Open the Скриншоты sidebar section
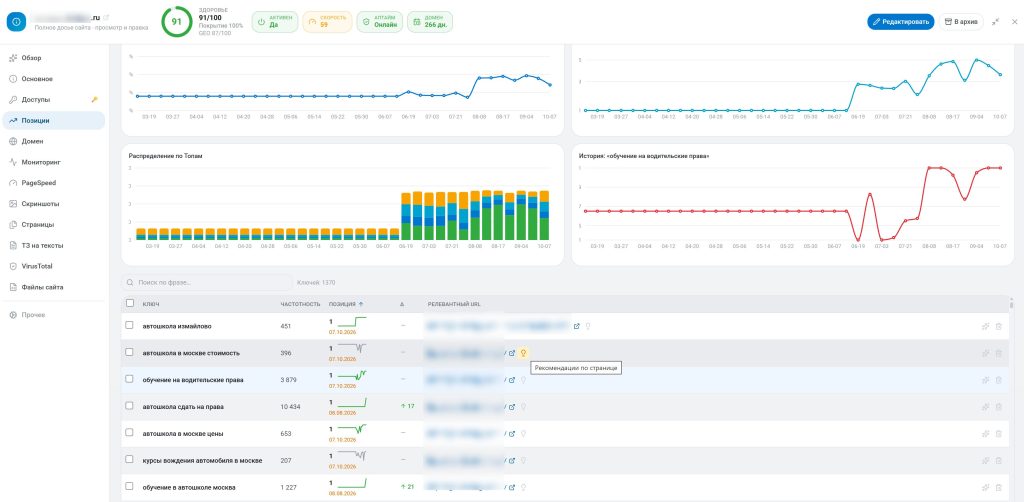The width and height of the screenshot is (1024, 502). (54, 204)
